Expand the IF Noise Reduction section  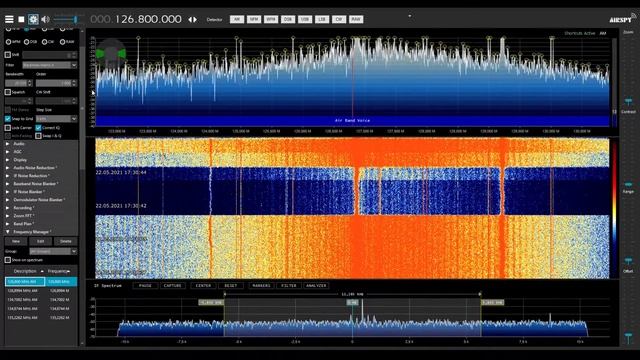click(31, 176)
